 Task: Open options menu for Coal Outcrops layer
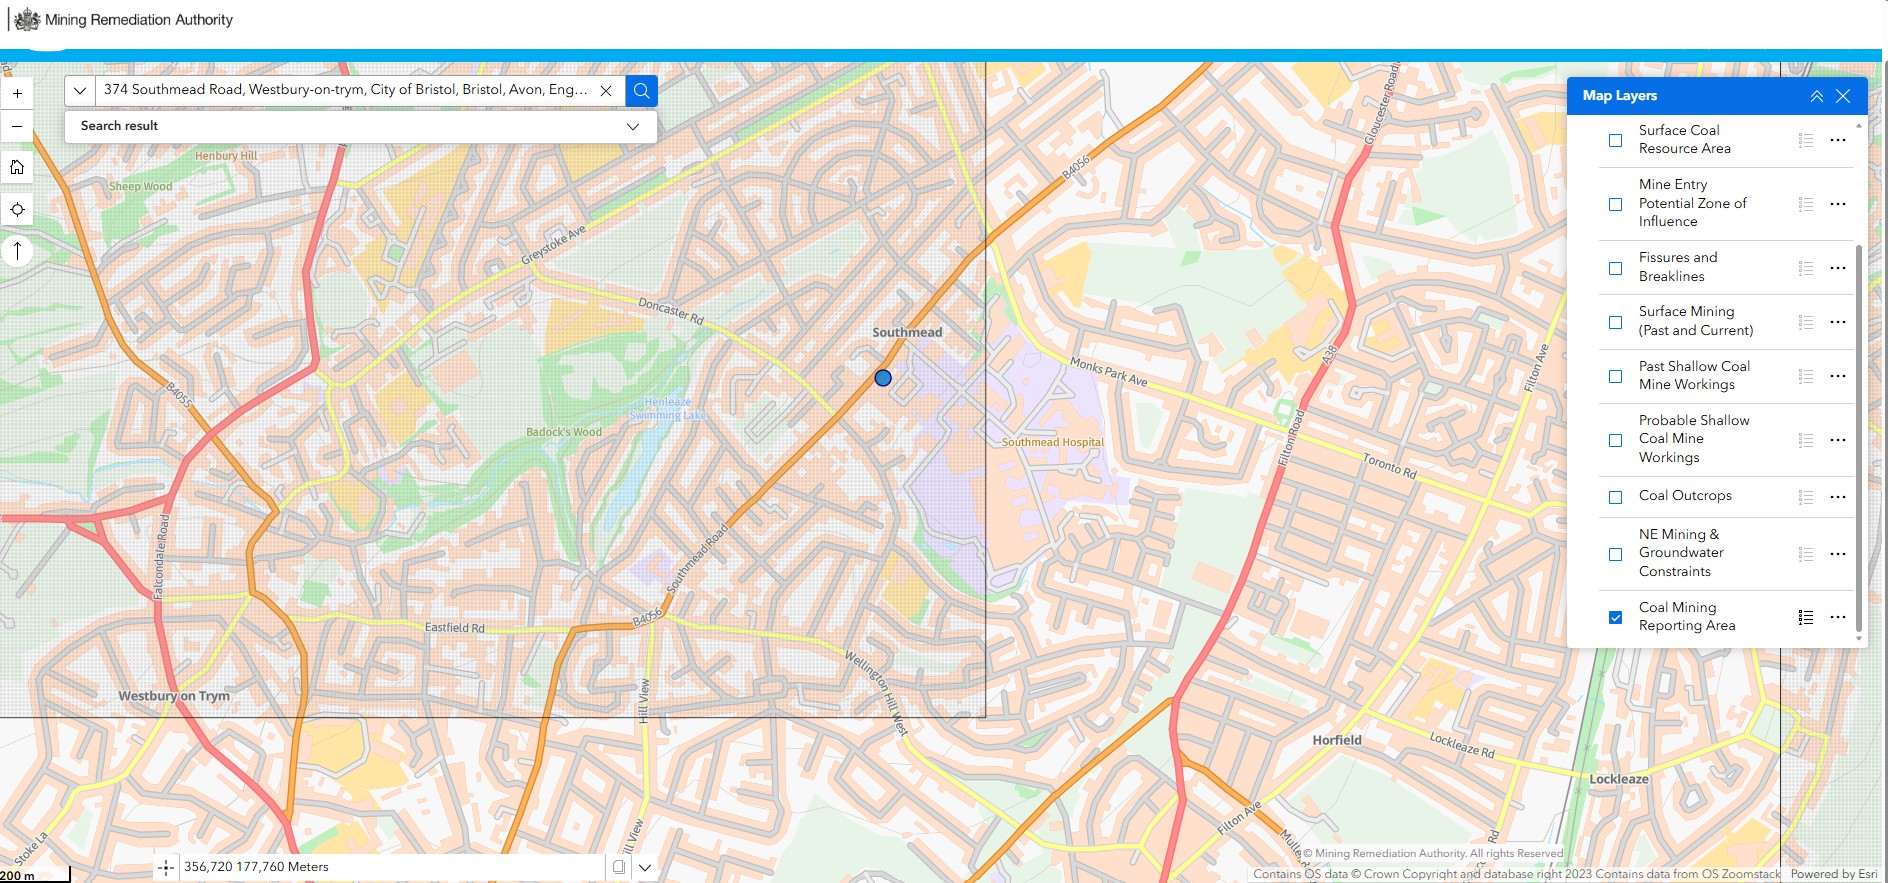[x=1837, y=497]
